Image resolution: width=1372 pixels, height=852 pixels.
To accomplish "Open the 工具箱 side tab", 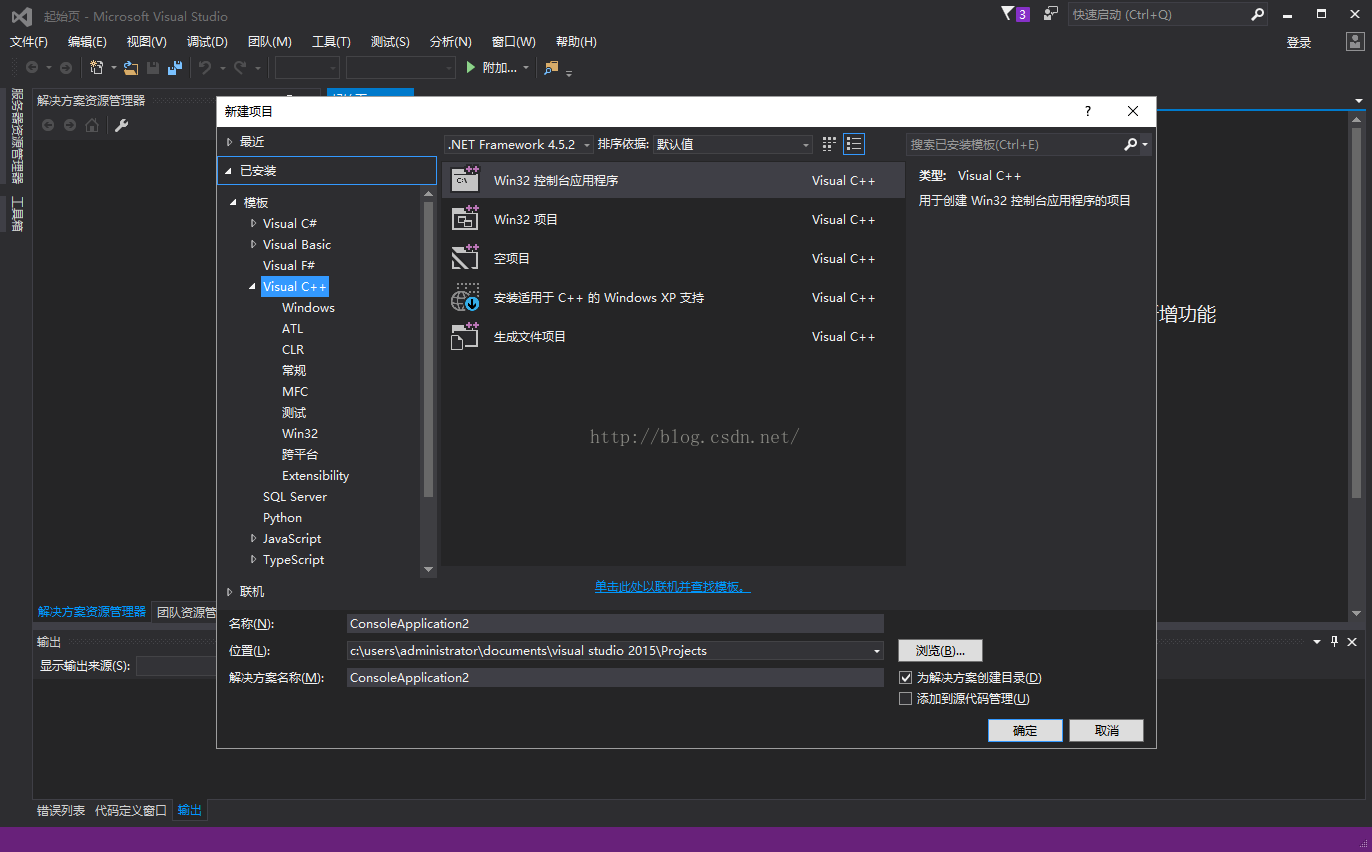I will tap(17, 214).
